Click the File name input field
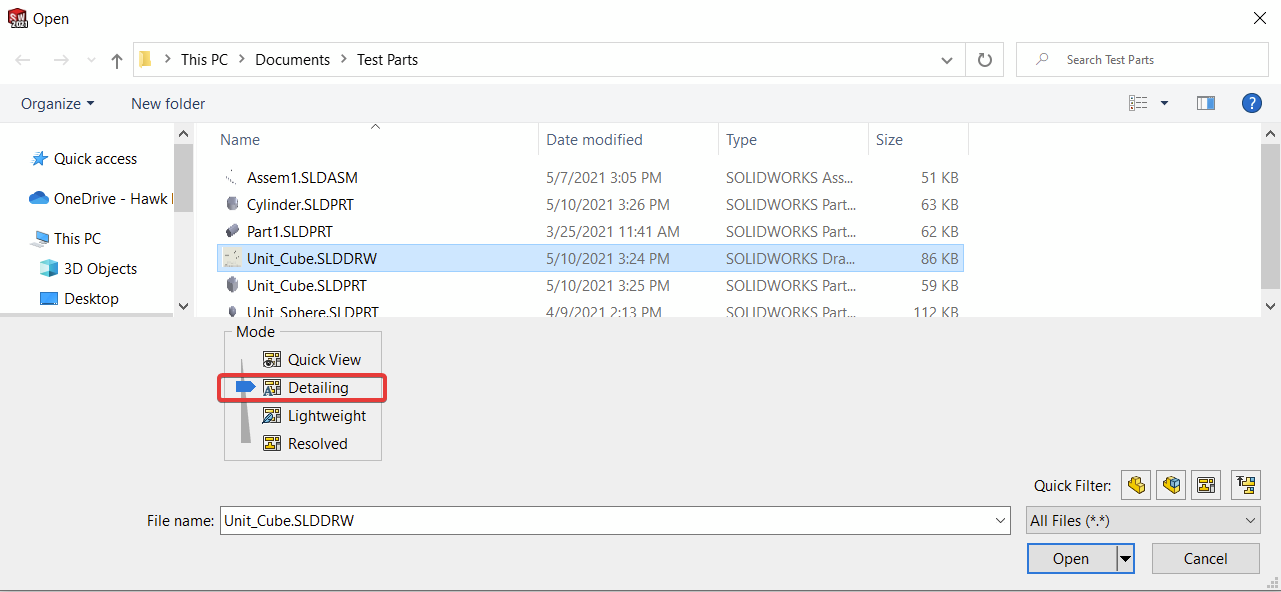This screenshot has width=1281, height=592. (606, 520)
